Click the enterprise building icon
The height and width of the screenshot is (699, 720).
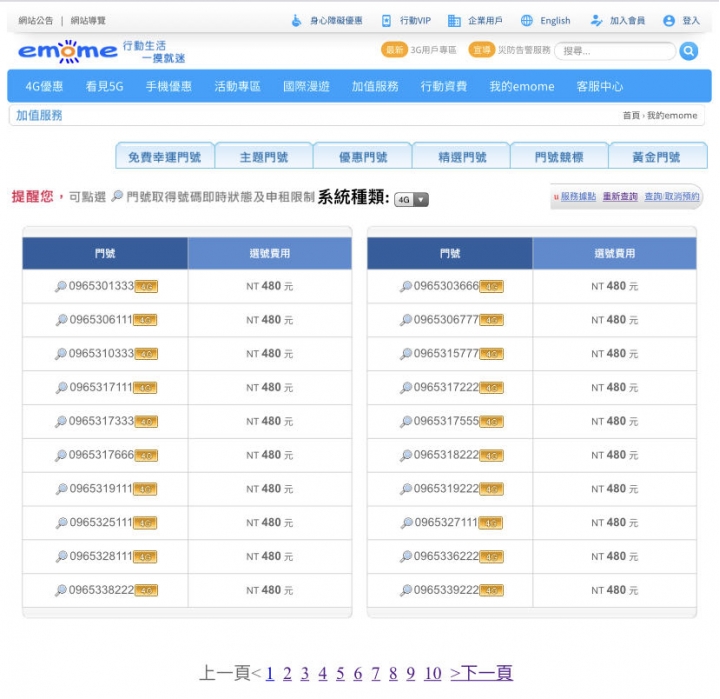[454, 21]
